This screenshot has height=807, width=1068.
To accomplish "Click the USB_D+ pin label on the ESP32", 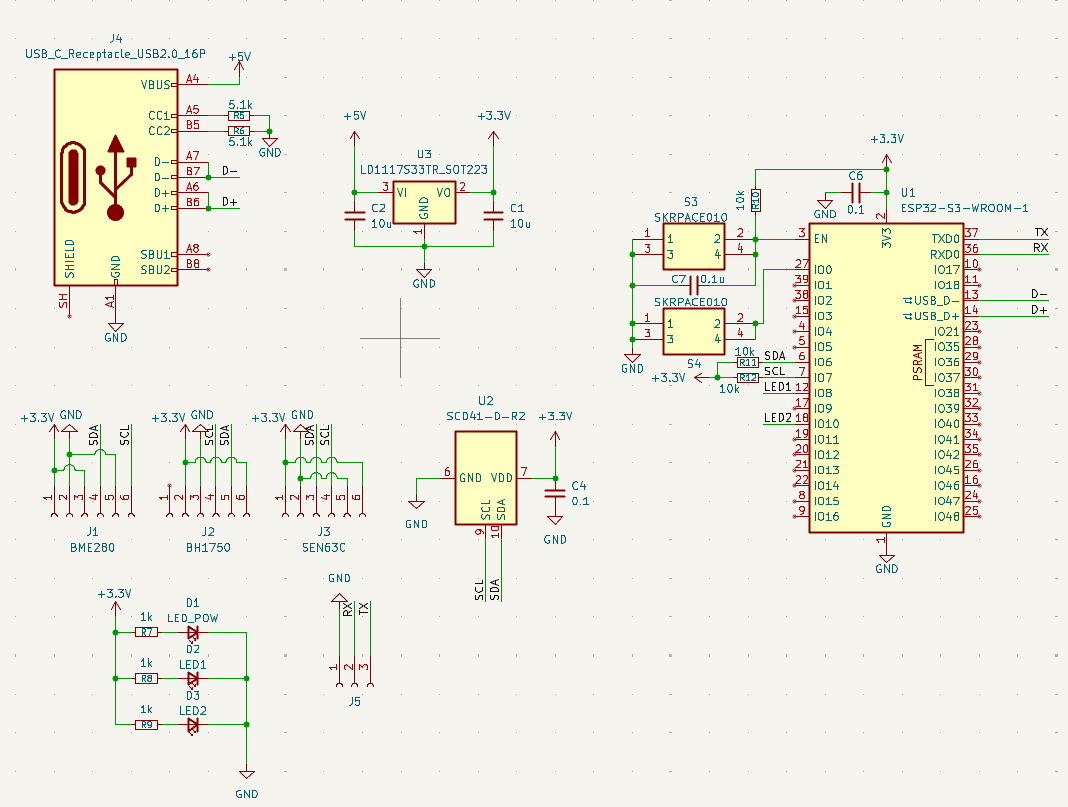I will pyautogui.click(x=937, y=316).
